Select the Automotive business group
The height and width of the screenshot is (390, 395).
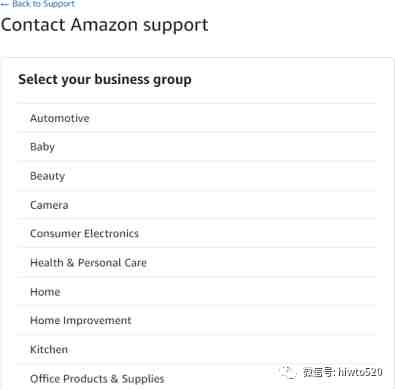coord(196,118)
